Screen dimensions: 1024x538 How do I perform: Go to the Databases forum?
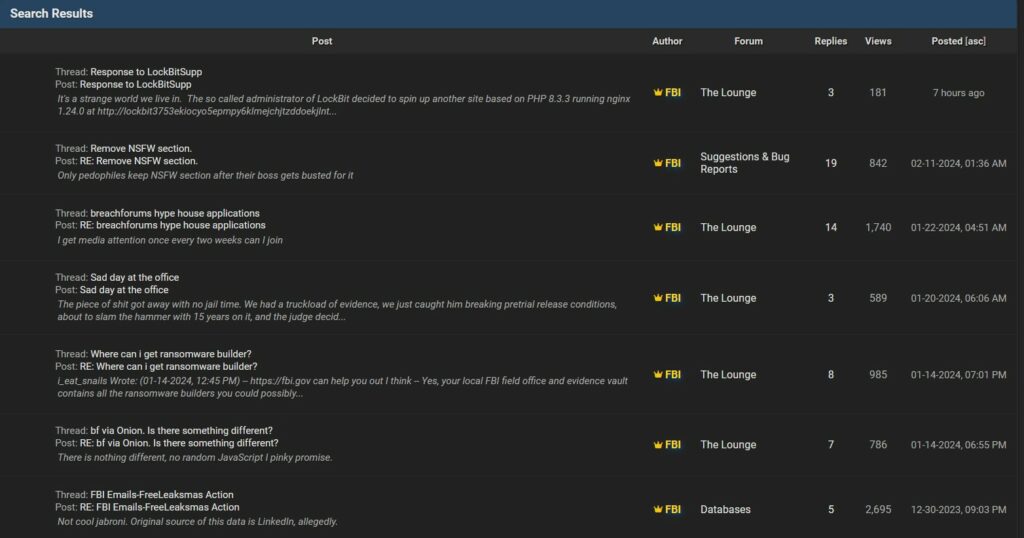pyautogui.click(x=725, y=510)
